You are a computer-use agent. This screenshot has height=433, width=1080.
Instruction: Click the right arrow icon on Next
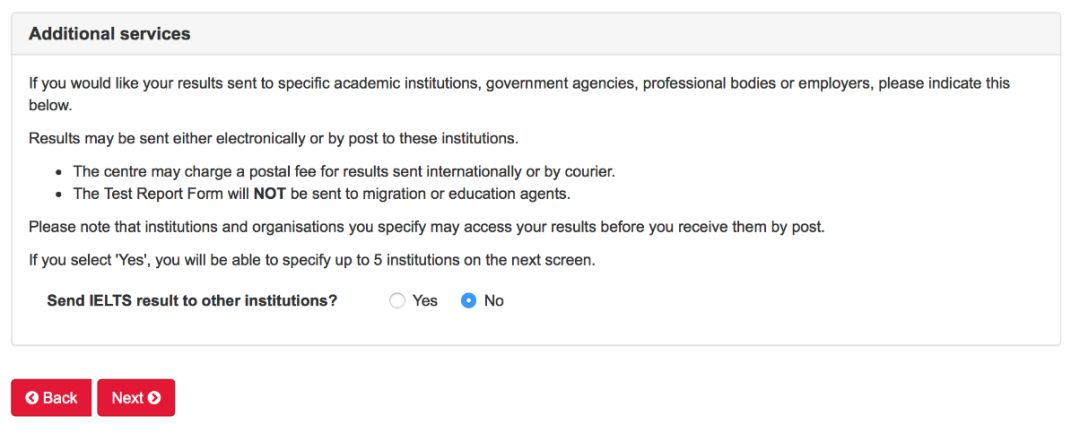tap(154, 398)
